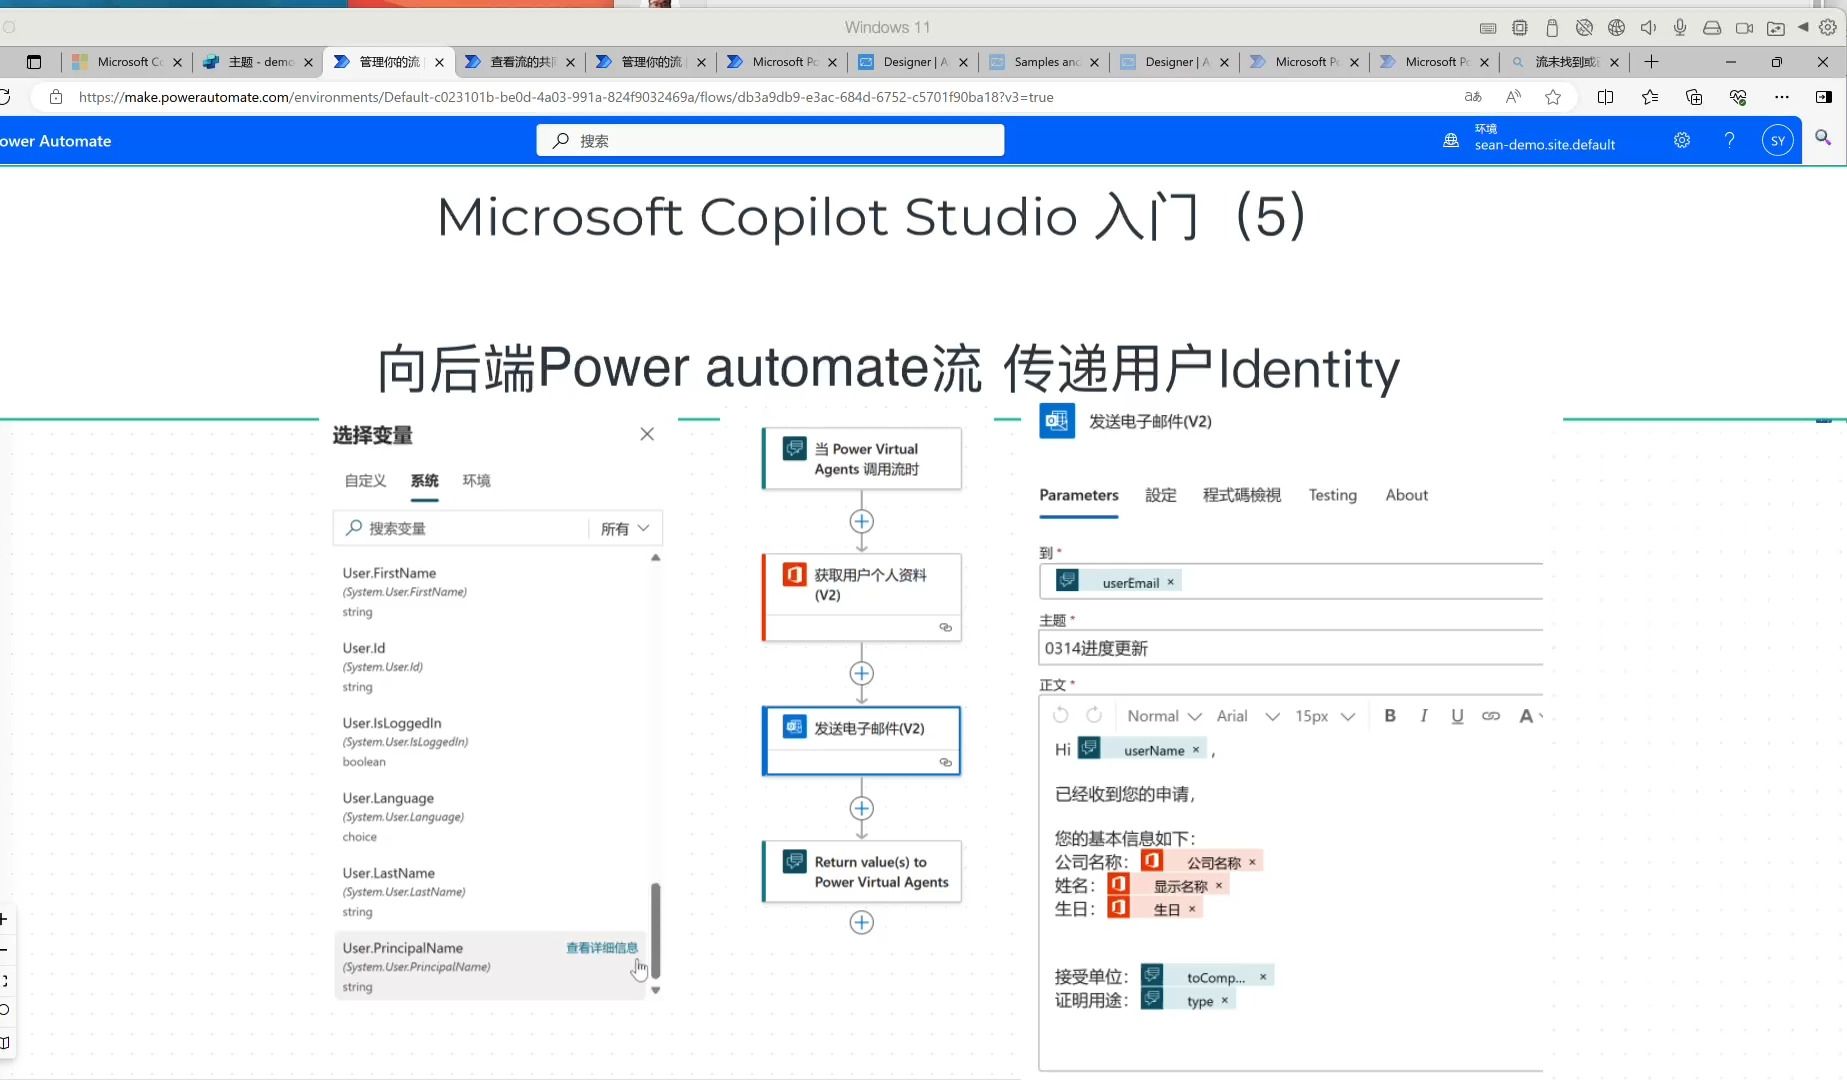Open the About tab
This screenshot has height=1080, width=1847.
pos(1407,495)
